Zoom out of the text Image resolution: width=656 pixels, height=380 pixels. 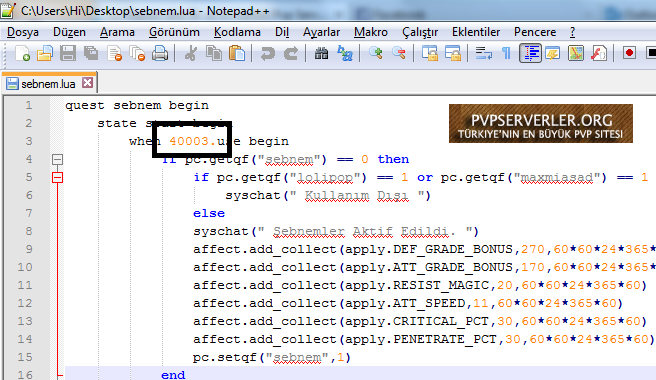399,53
